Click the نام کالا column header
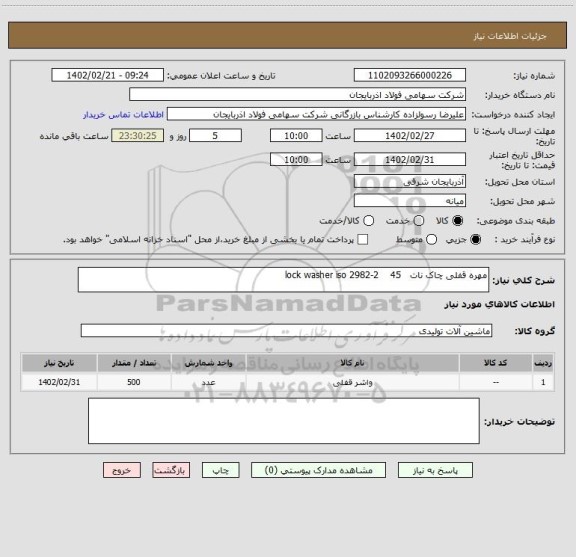576x557 pixels. [352, 363]
